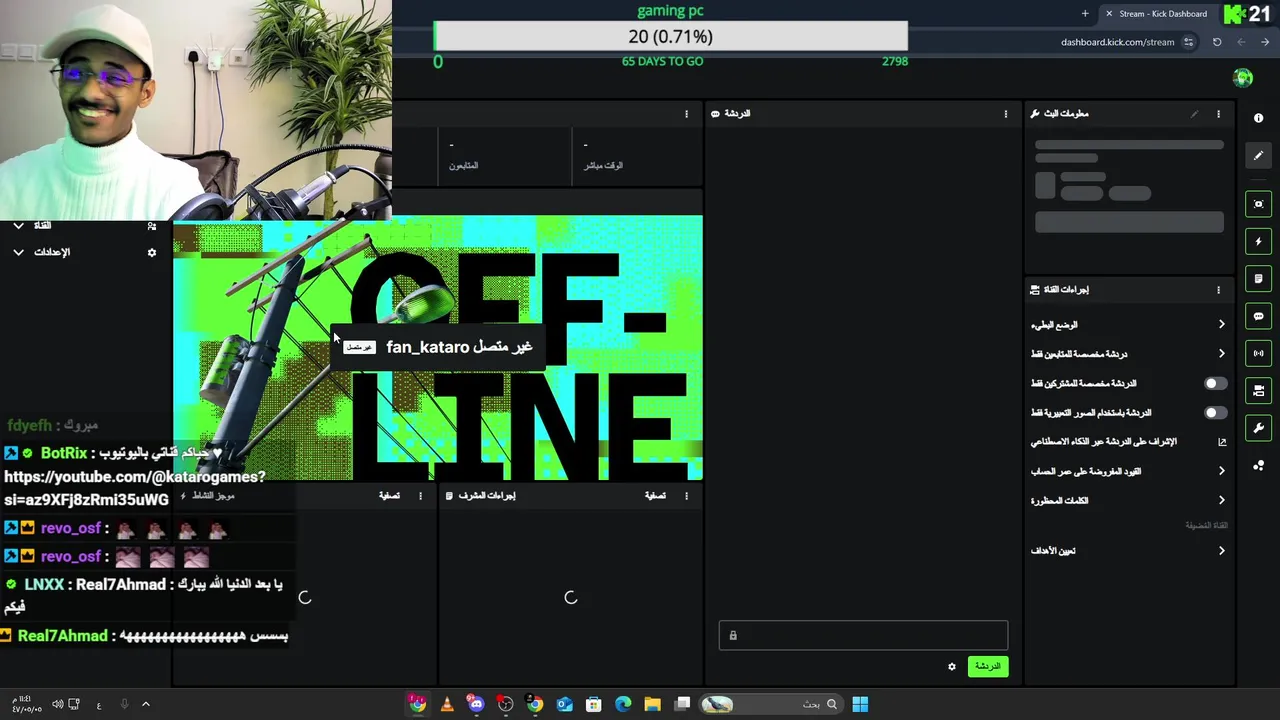Click the pencil icon in stream info panel
This screenshot has height=720, width=1280.
pyautogui.click(x=1194, y=114)
